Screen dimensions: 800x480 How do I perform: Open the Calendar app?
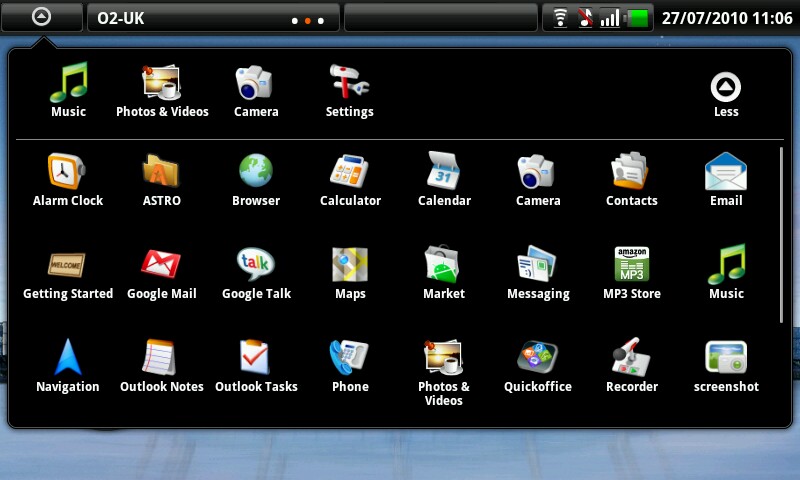tap(444, 180)
